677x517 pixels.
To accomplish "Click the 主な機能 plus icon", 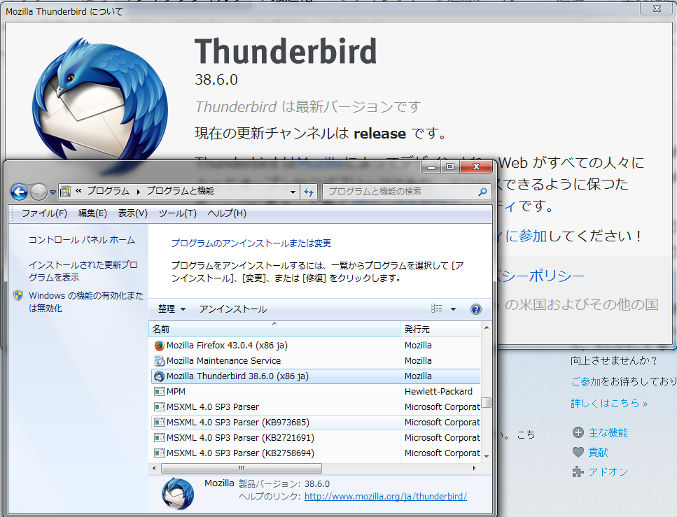I will (578, 432).
